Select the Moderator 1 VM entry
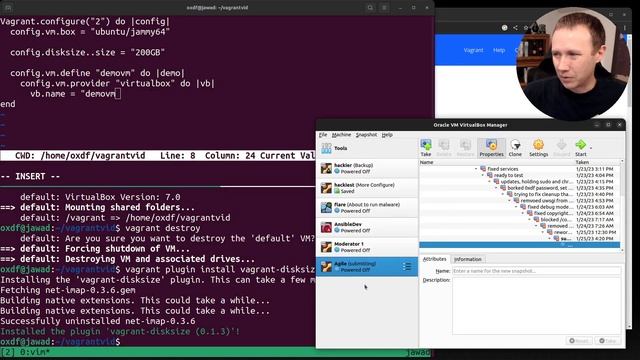640x360 pixels. pos(367,247)
